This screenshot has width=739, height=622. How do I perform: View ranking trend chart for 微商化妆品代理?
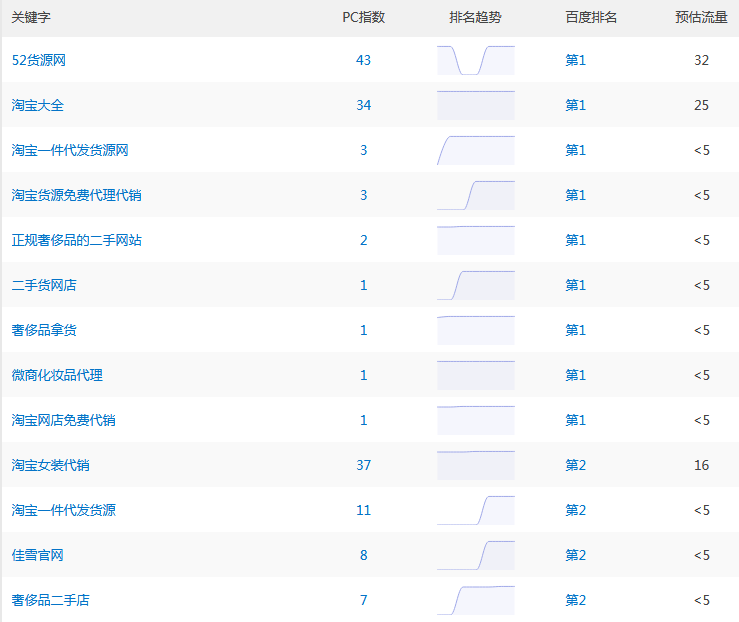pyautogui.click(x=476, y=375)
